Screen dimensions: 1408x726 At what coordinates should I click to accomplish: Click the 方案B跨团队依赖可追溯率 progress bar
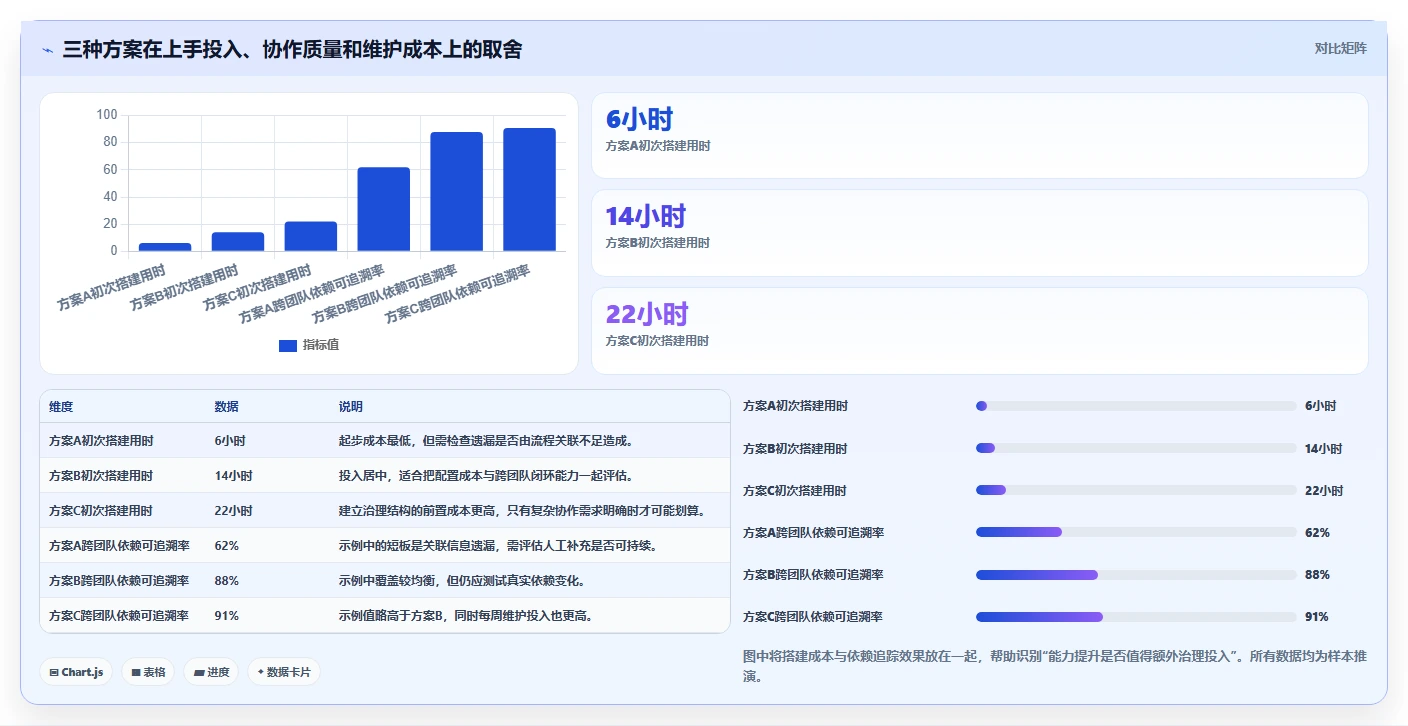(1136, 574)
